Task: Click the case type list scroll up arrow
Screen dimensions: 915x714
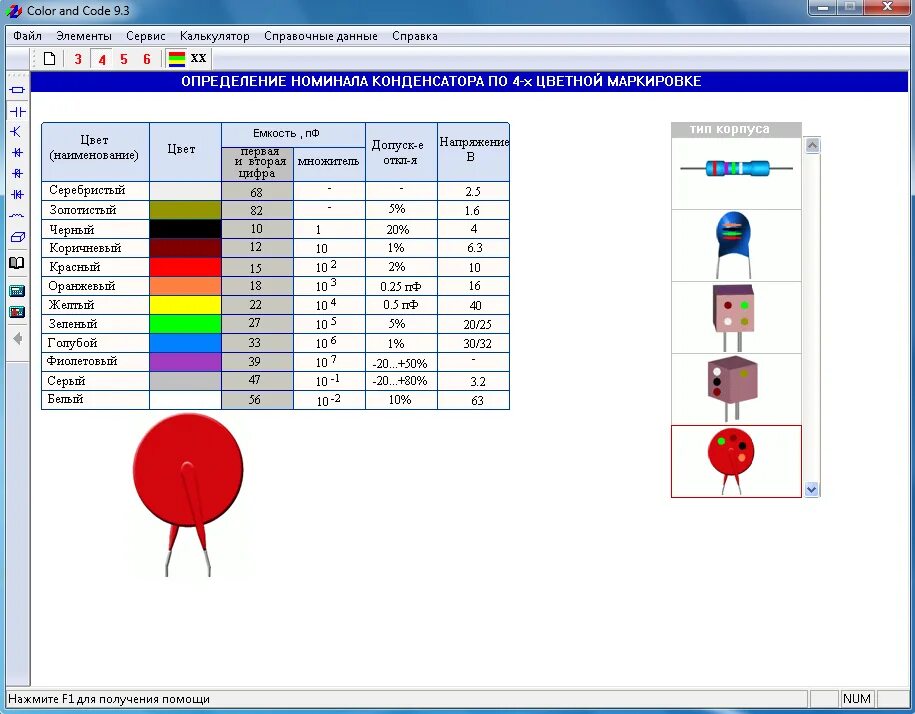Action: [x=812, y=145]
